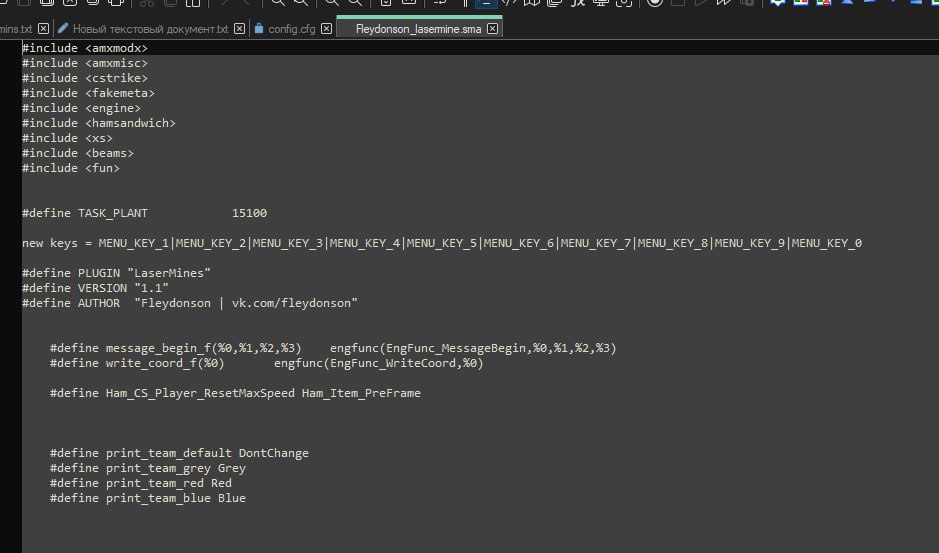Click the vk.com/fleydonson author string
This screenshot has width=939, height=553.
tap(291, 303)
